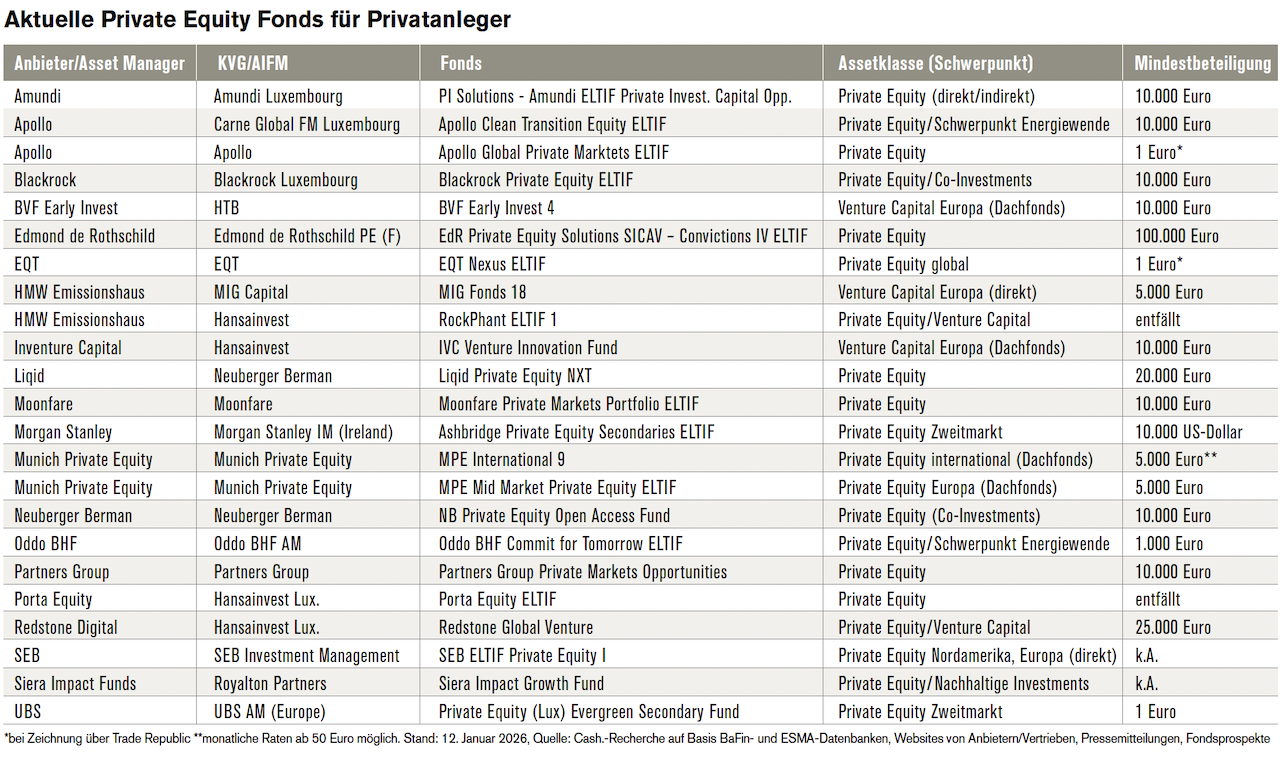Click the Royalton Partners cell
1280x758 pixels.
point(270,684)
